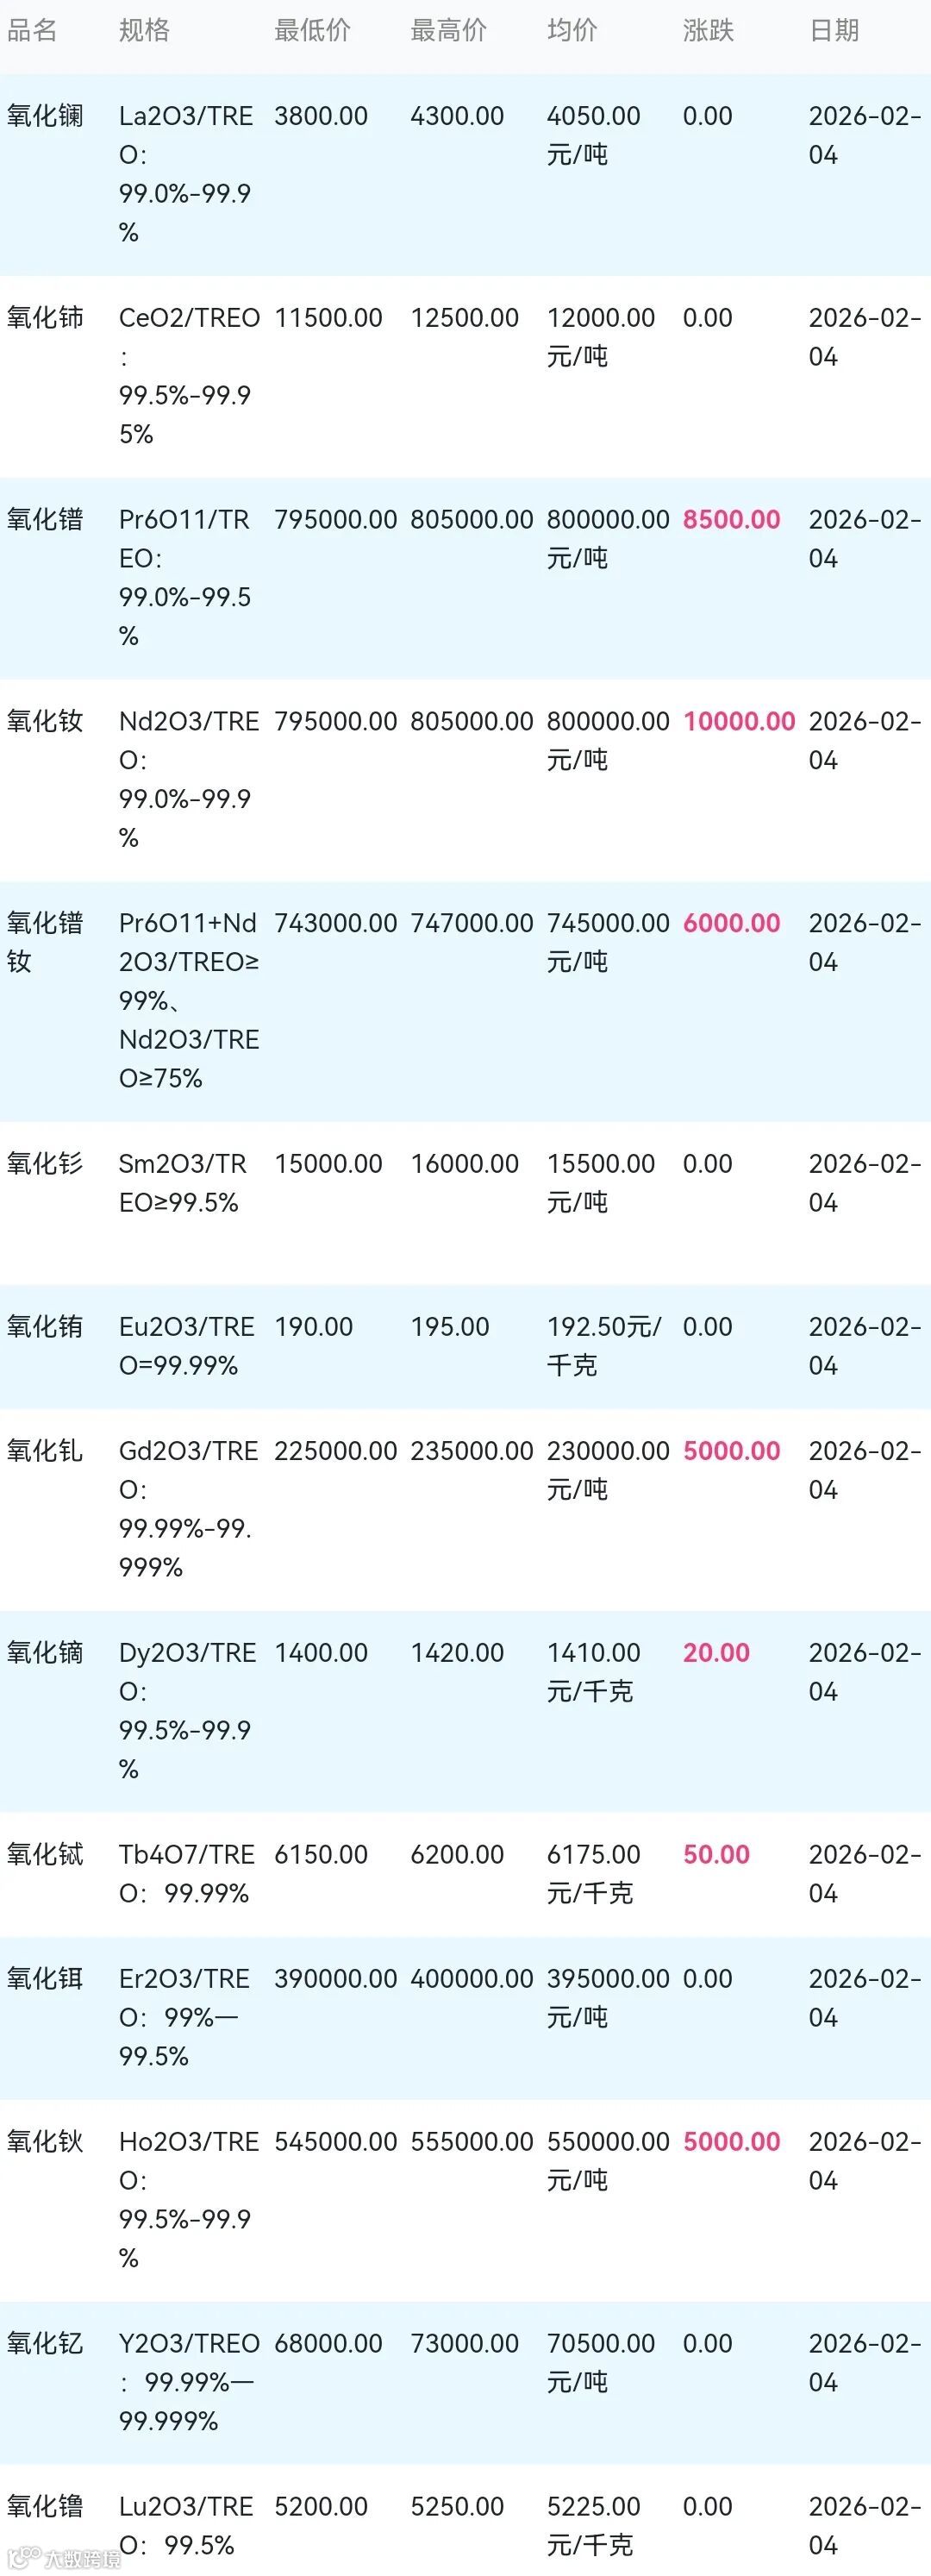The image size is (931, 2576).
Task: Click the 品名 column header
Action: [32, 30]
